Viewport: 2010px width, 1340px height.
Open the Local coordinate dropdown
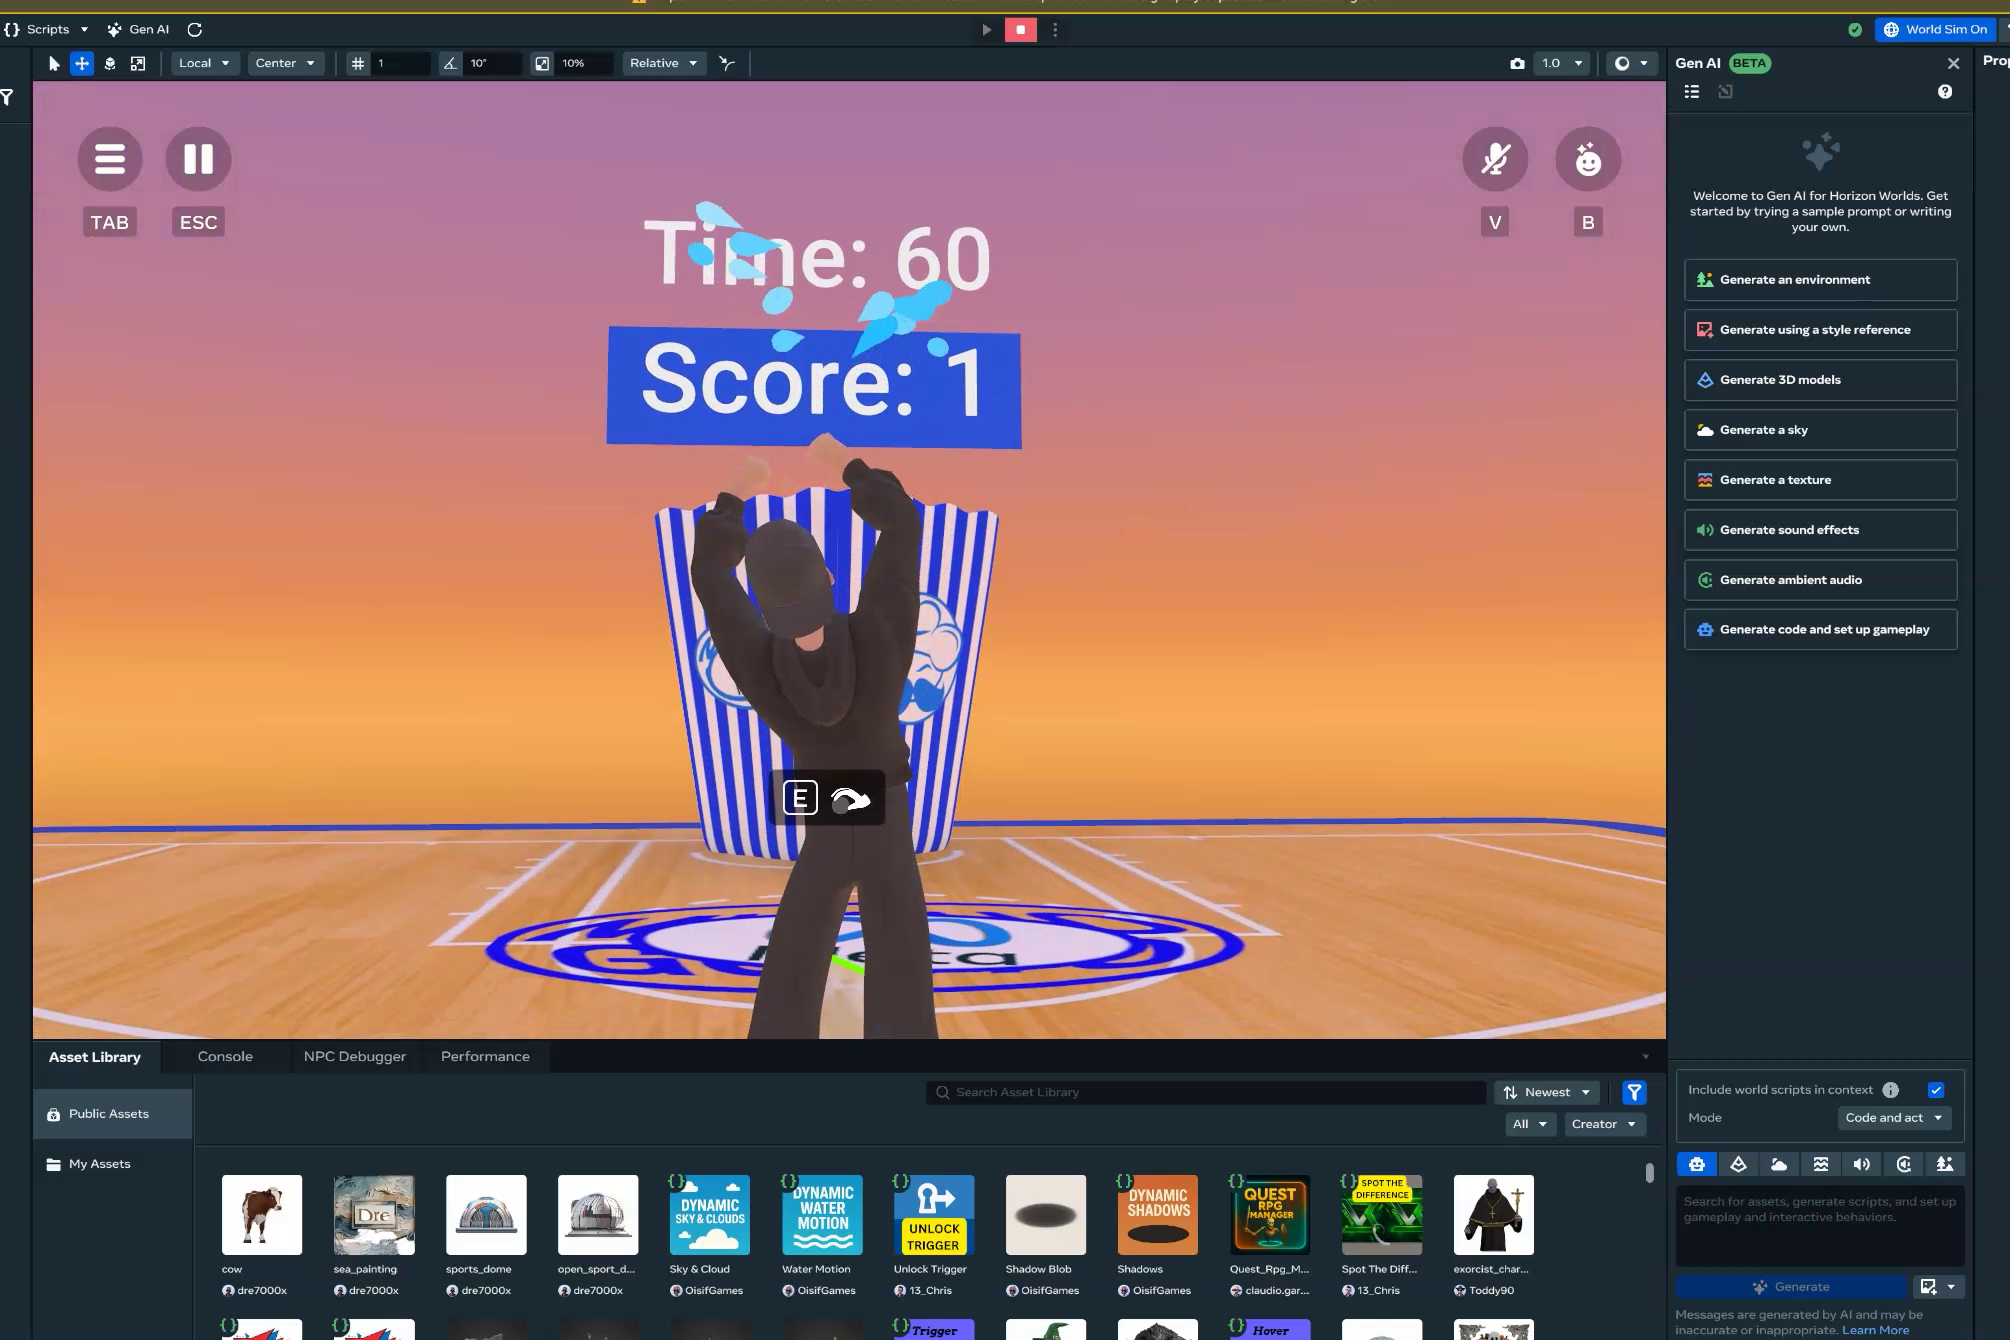(204, 63)
